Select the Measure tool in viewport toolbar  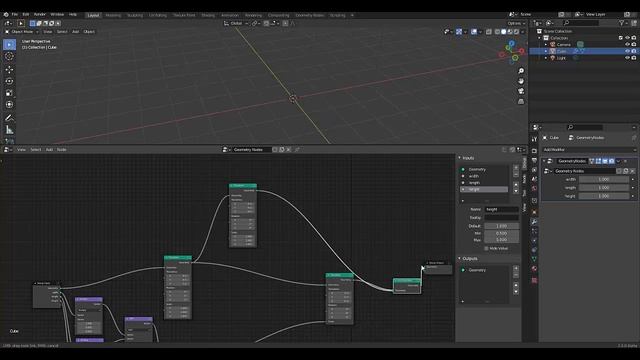pyautogui.click(x=9, y=130)
